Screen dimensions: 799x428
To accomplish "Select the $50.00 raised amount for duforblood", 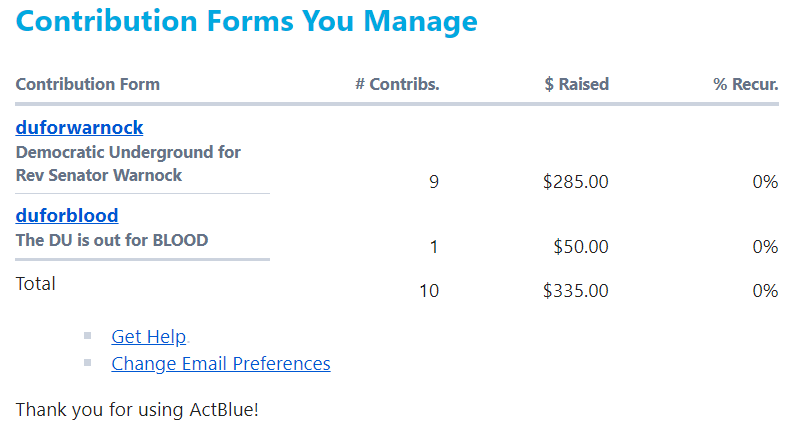I will pos(580,247).
